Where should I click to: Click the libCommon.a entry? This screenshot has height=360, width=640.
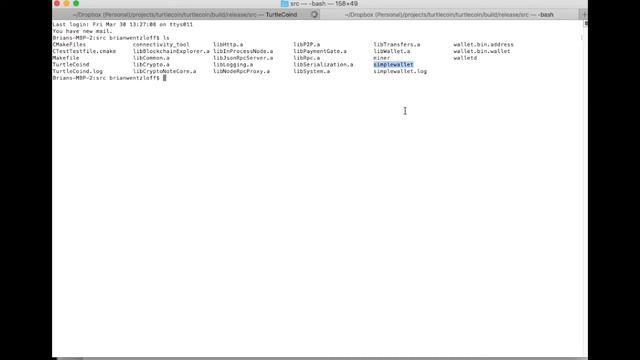pos(151,58)
